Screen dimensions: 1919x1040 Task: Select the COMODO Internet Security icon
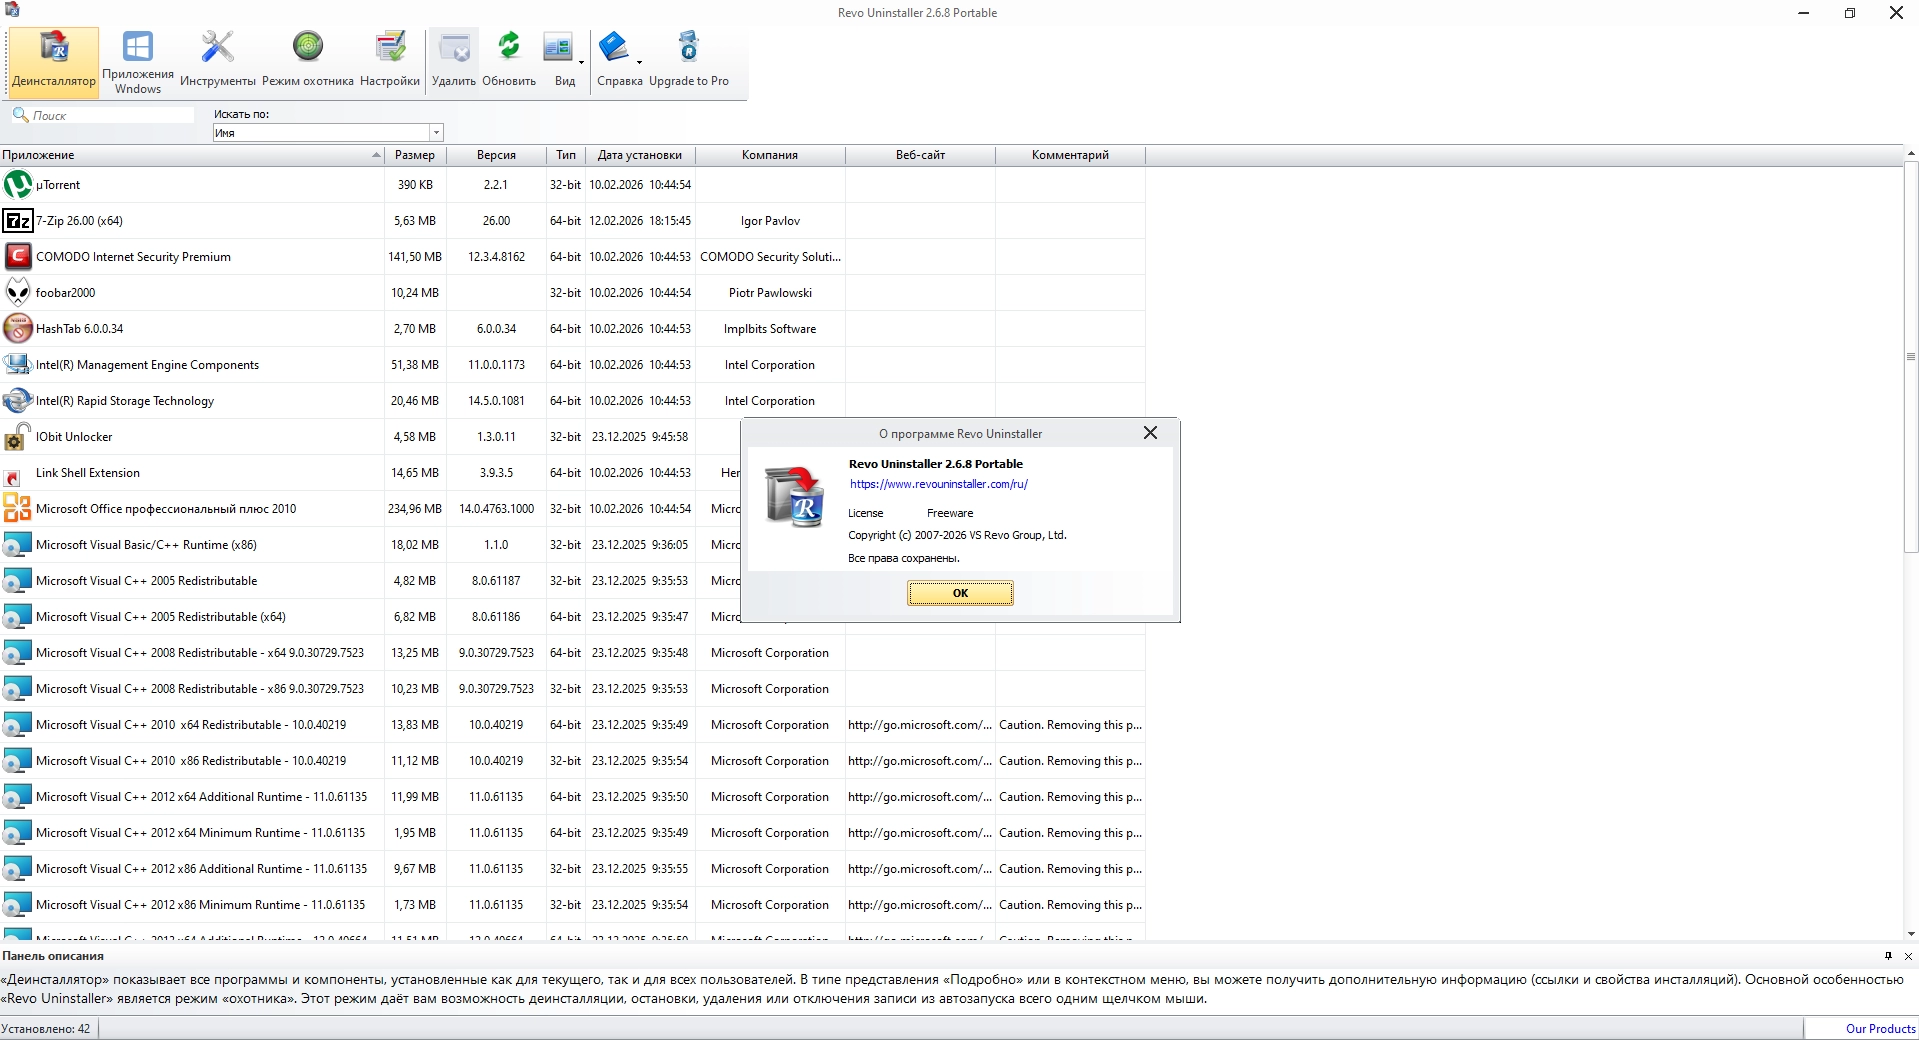(18, 257)
